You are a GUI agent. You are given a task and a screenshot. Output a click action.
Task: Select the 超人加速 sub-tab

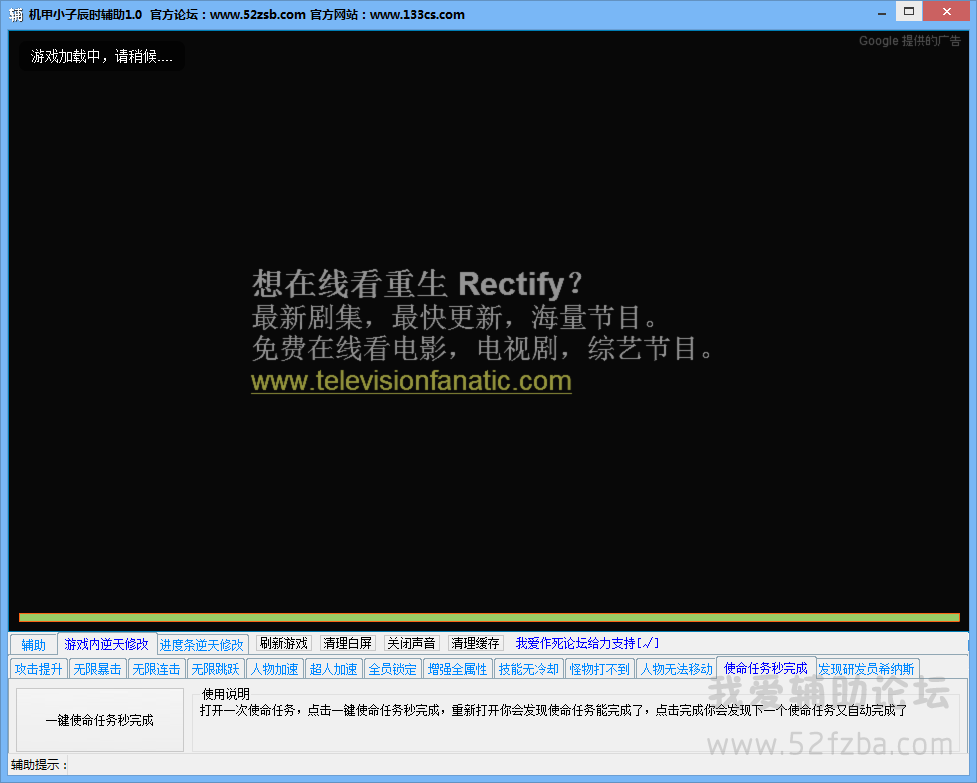tap(333, 669)
